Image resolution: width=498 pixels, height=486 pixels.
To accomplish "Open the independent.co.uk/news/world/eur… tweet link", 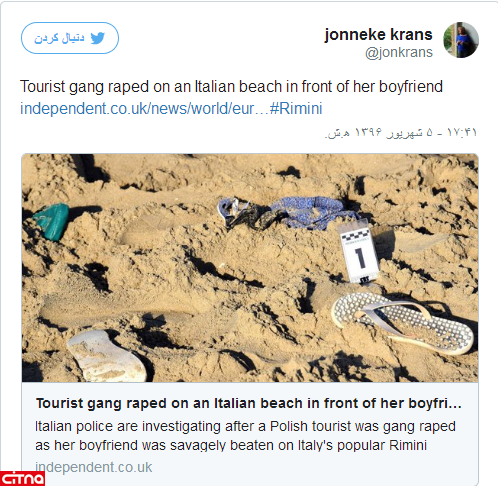I will [144, 108].
